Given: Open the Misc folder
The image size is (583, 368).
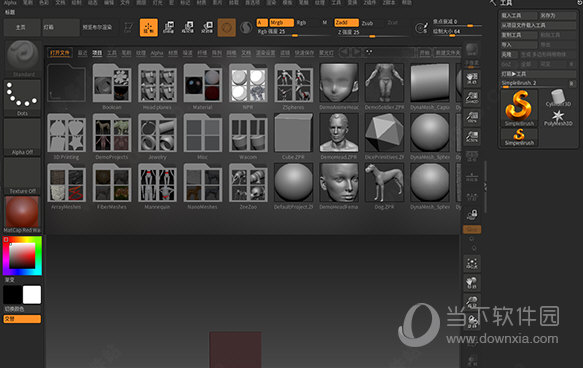Looking at the screenshot, I should [x=202, y=133].
